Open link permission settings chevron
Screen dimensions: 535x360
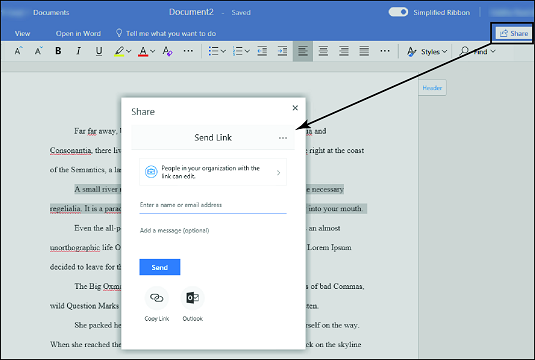278,173
